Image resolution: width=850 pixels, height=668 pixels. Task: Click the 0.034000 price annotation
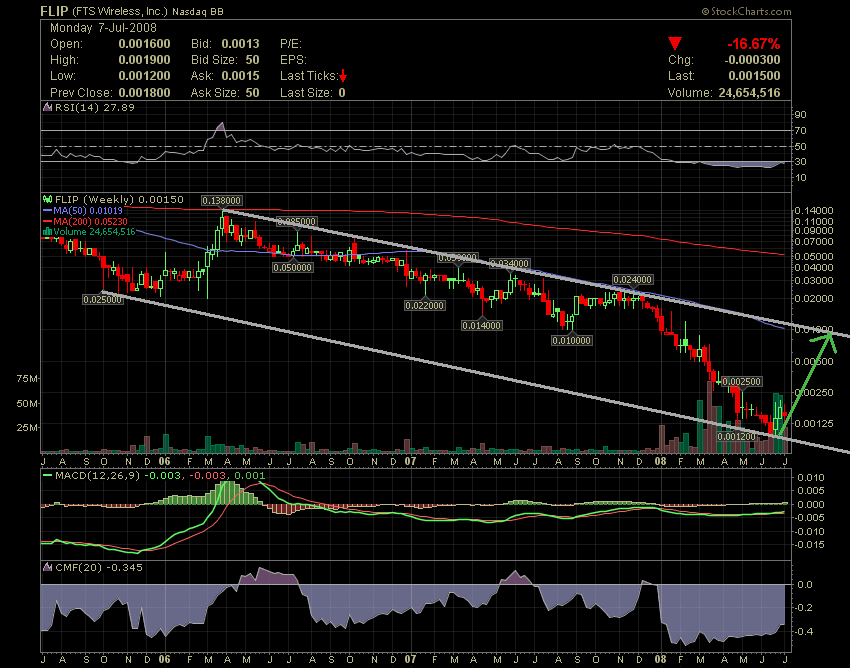(510, 264)
